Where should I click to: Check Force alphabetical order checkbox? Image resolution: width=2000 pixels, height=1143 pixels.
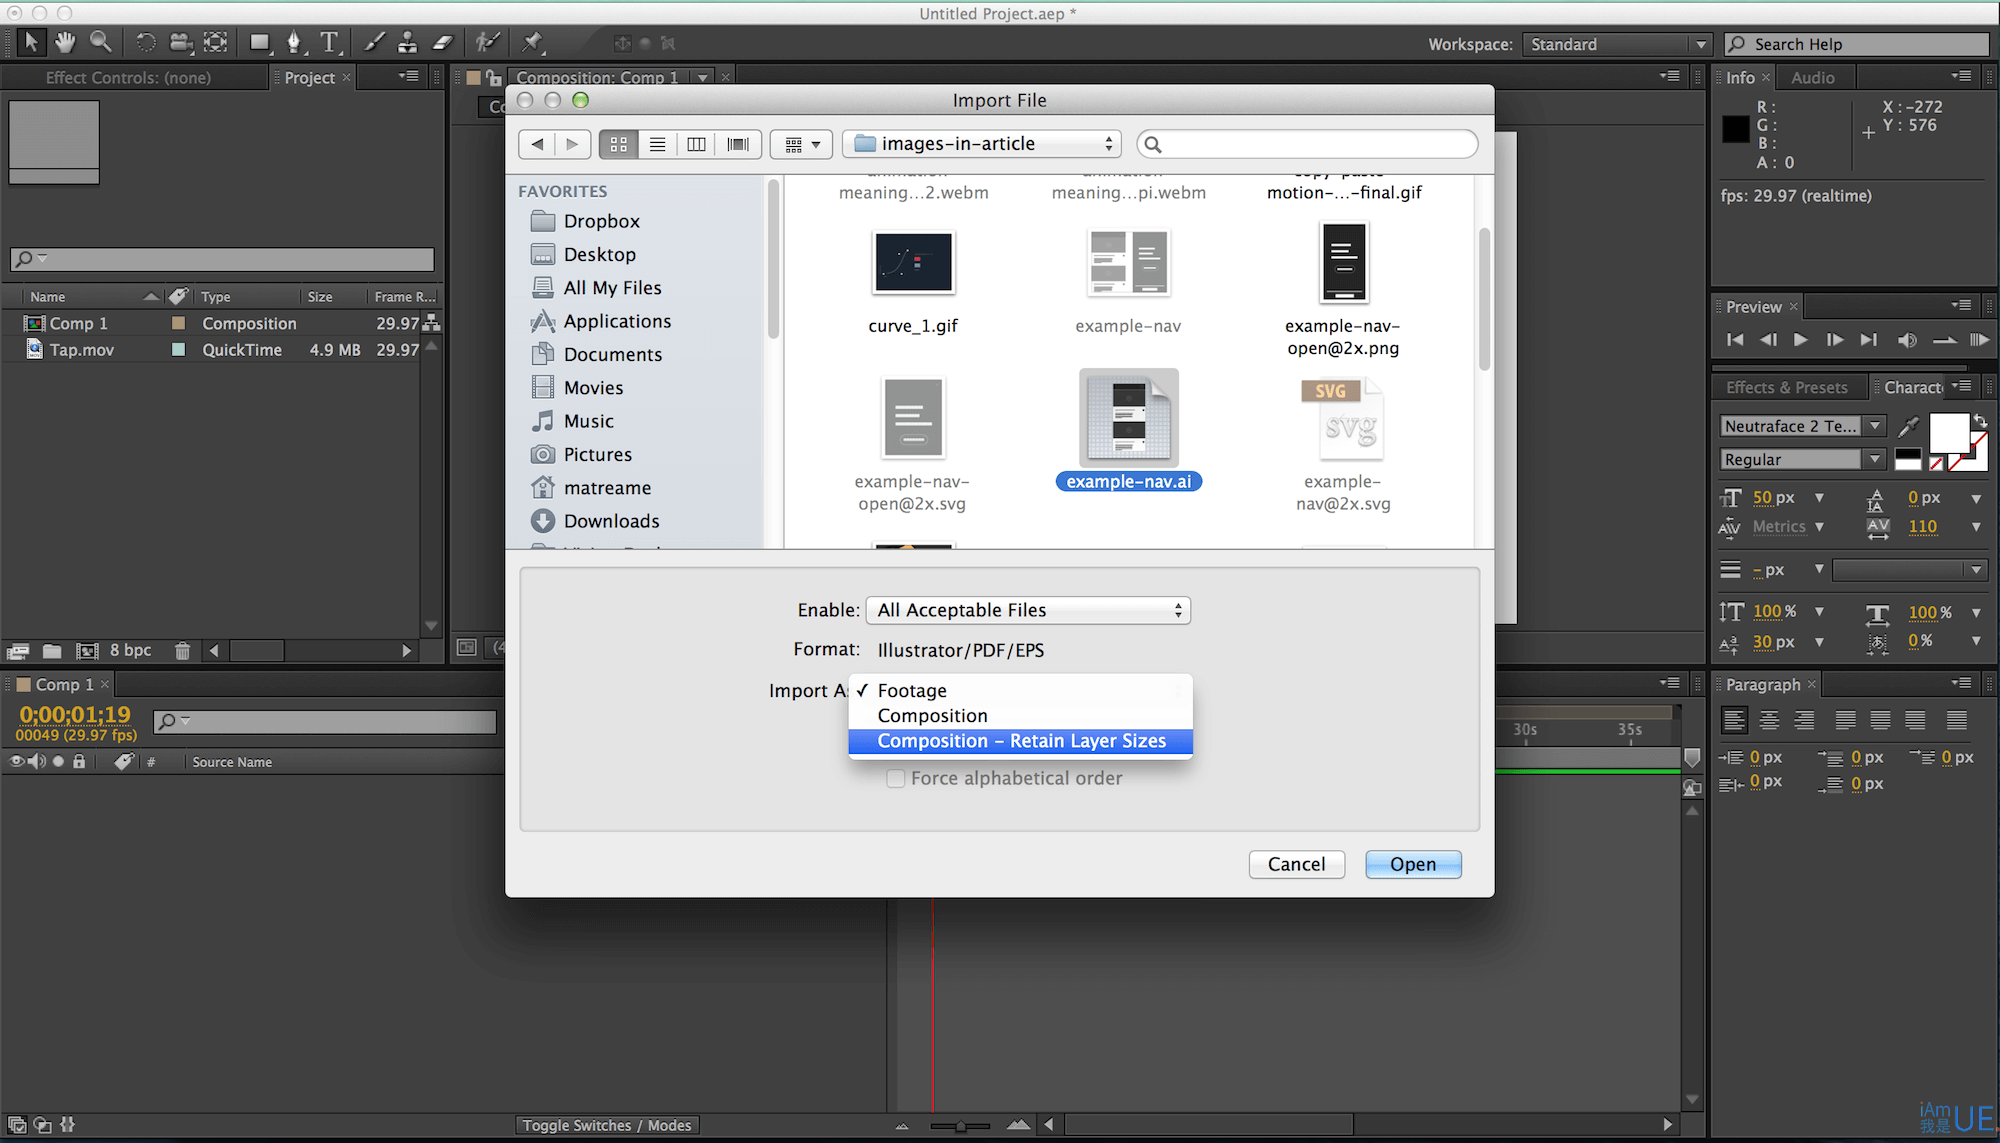pos(896,778)
